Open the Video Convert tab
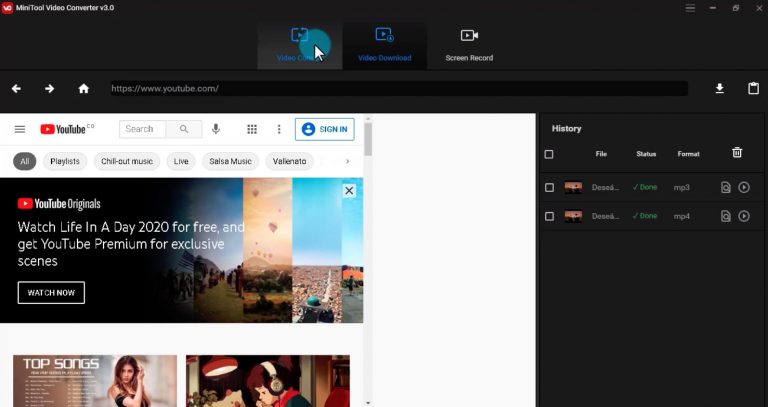Image resolution: width=768 pixels, height=407 pixels. tap(299, 45)
